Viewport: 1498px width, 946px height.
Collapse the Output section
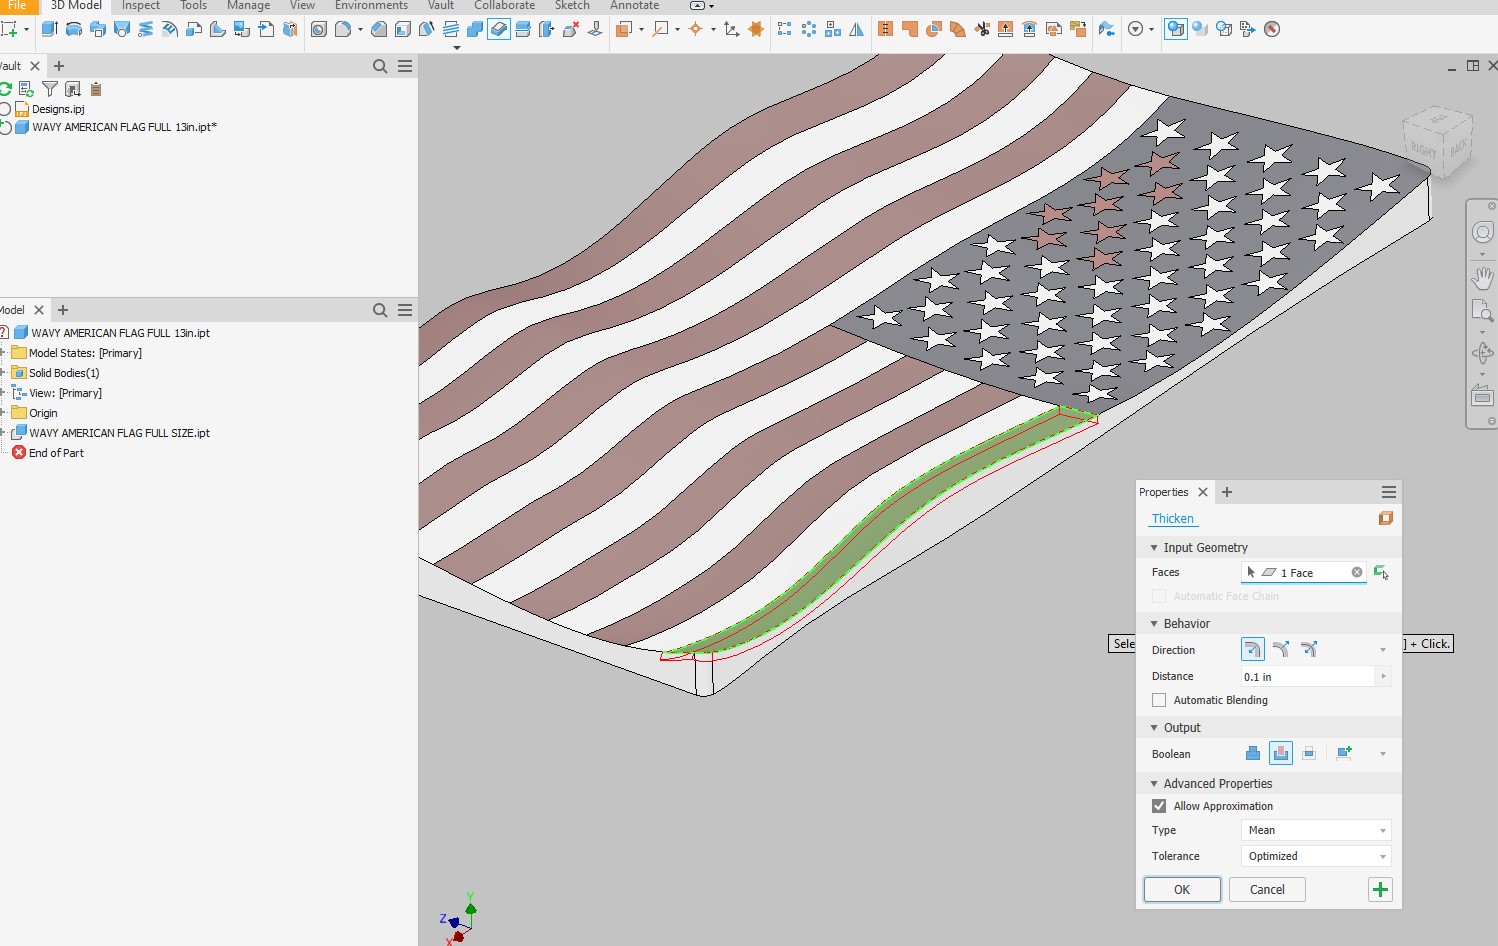pos(1154,728)
